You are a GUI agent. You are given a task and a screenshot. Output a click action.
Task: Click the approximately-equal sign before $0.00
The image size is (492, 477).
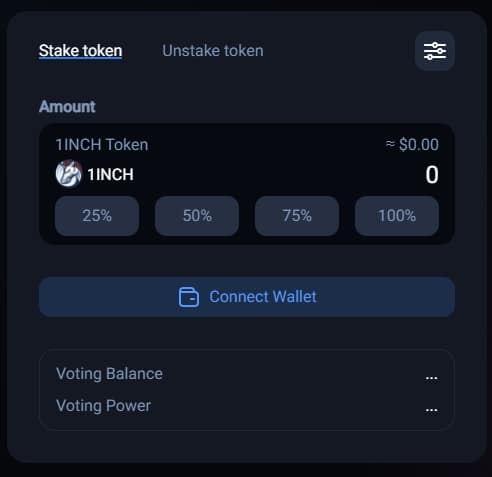(x=390, y=144)
